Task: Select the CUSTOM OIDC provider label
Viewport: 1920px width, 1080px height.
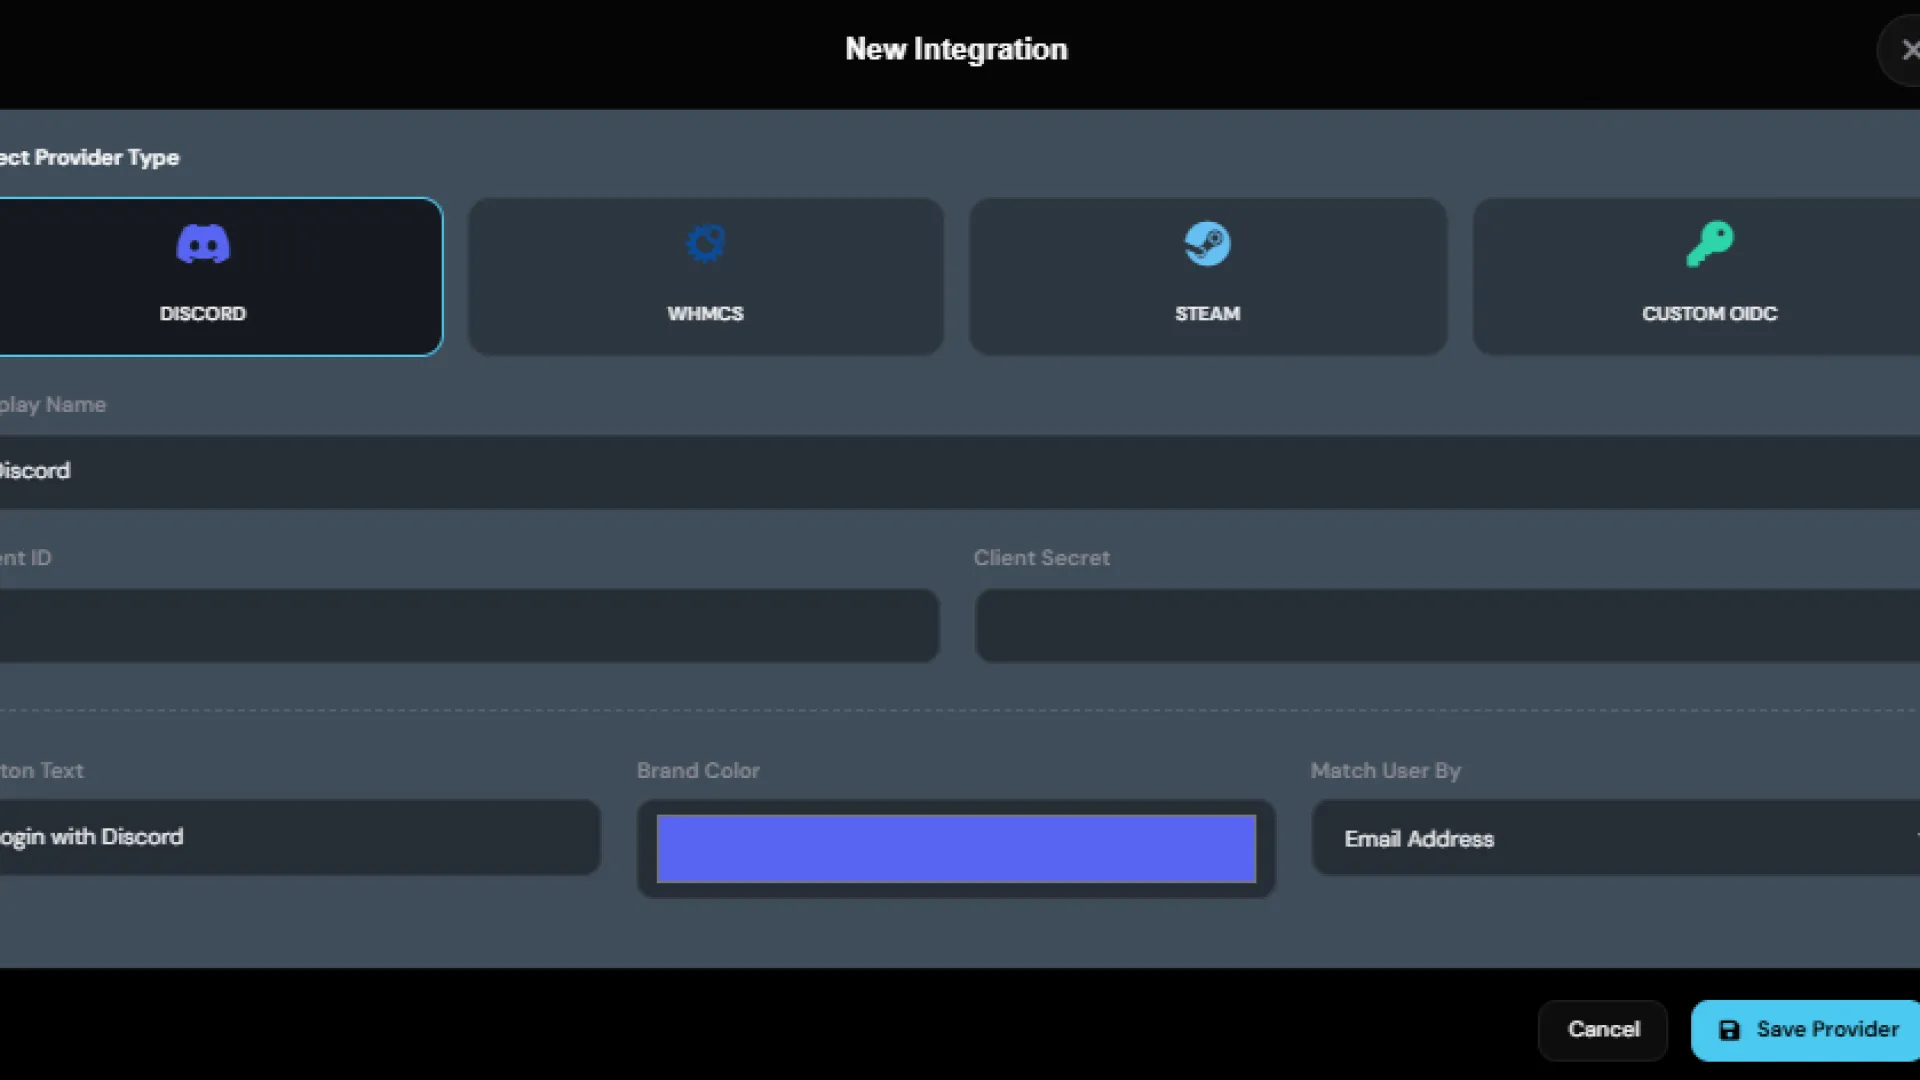Action: pyautogui.click(x=1709, y=314)
